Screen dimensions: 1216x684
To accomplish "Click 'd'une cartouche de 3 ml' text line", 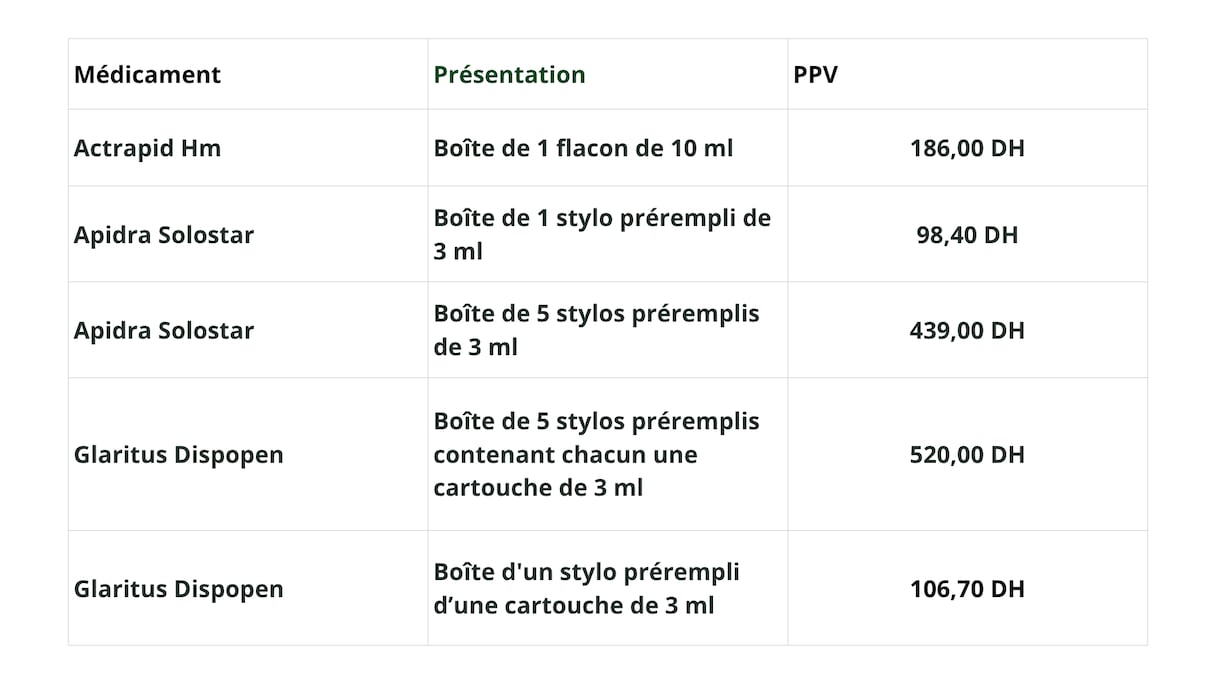I will click(574, 605).
